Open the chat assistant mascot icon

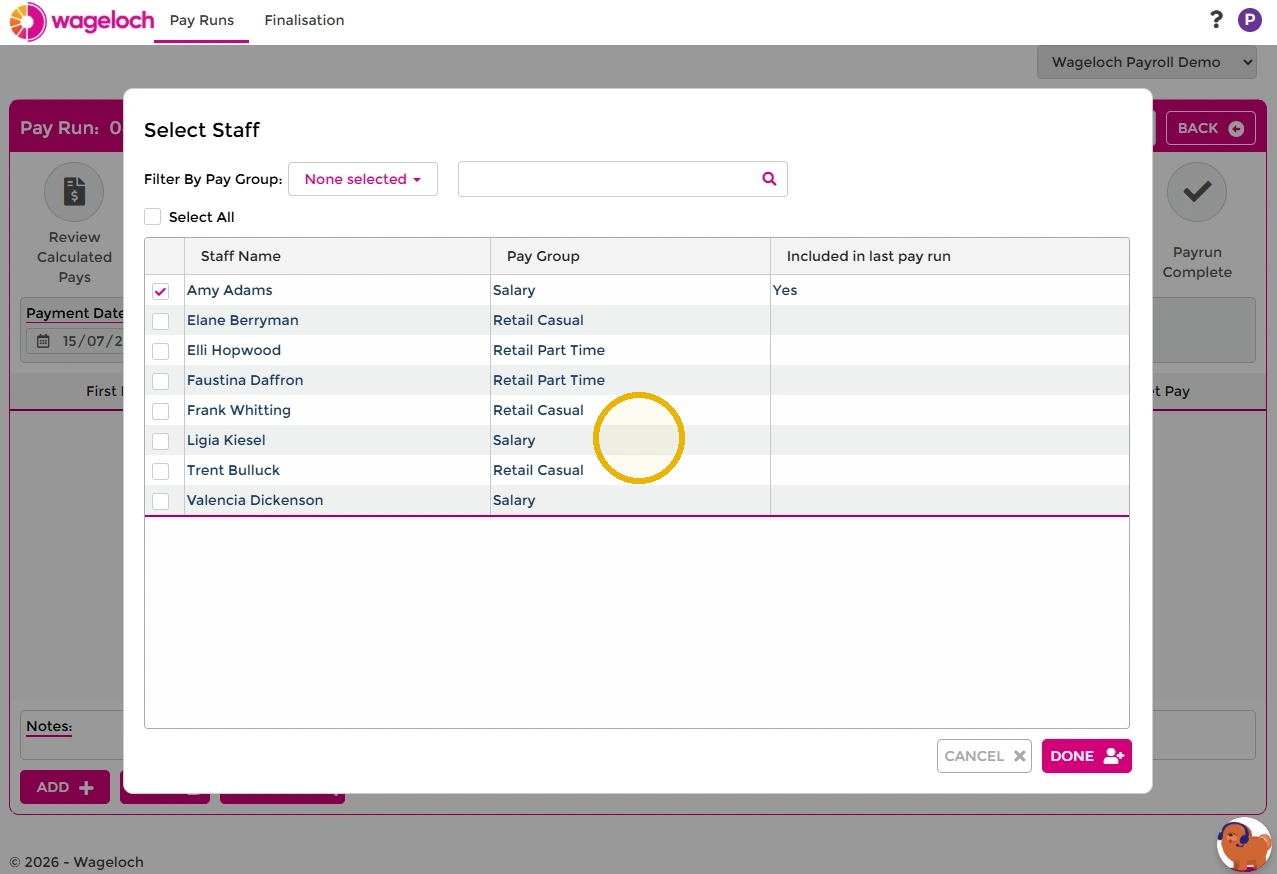point(1243,845)
